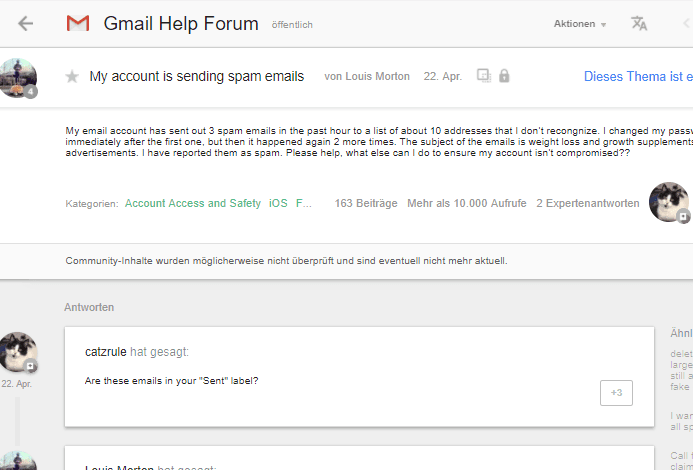
Task: Click the lock icon in topic header
Action: tap(504, 76)
